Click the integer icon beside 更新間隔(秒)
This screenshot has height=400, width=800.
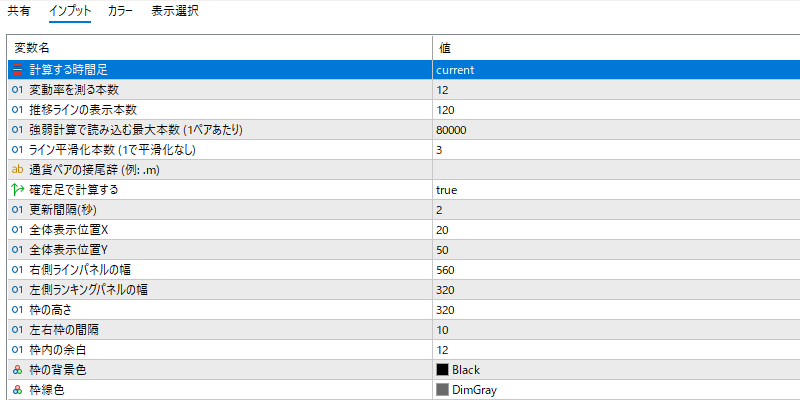pos(18,210)
